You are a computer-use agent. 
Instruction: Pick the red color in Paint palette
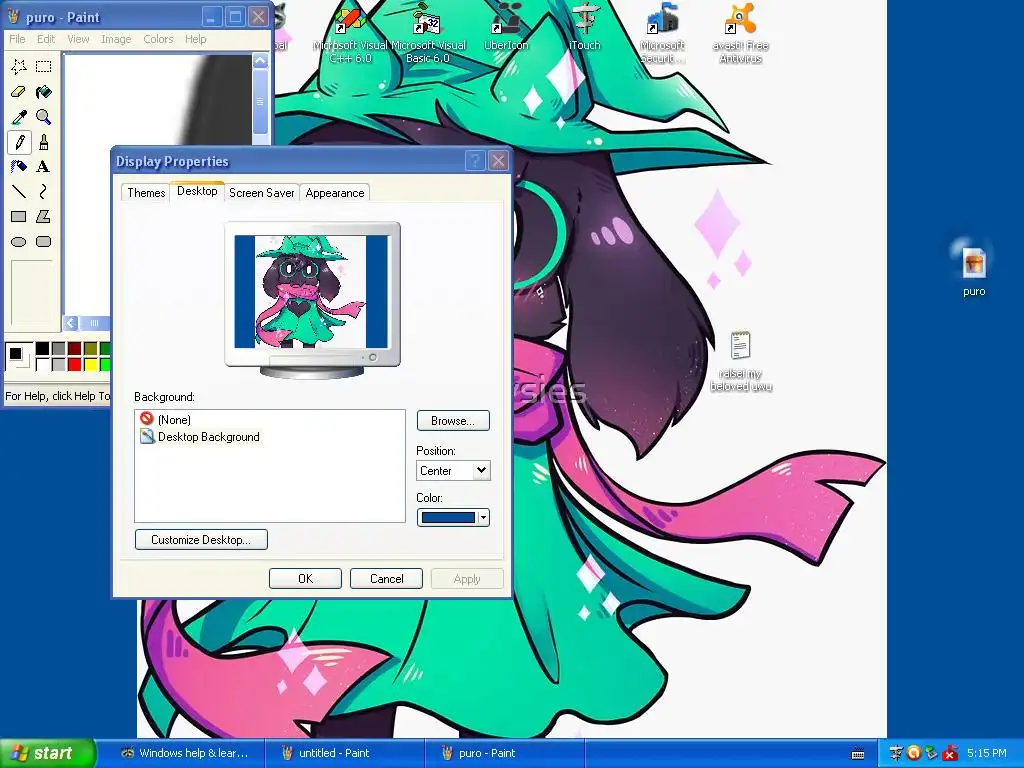coord(74,364)
